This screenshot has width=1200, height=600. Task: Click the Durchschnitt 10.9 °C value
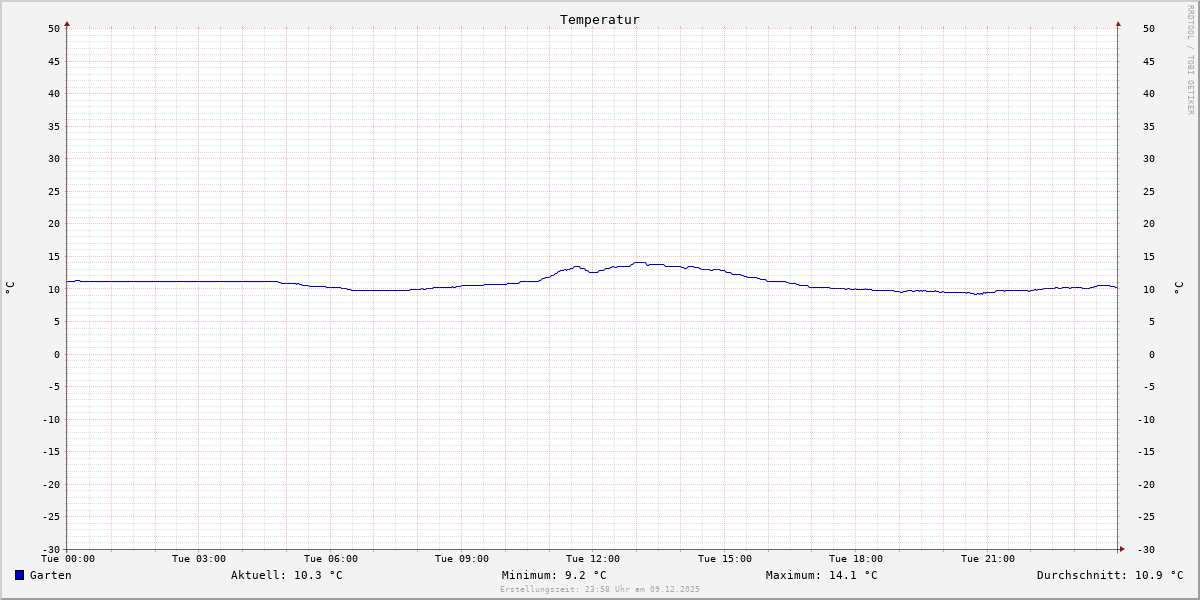(1109, 575)
